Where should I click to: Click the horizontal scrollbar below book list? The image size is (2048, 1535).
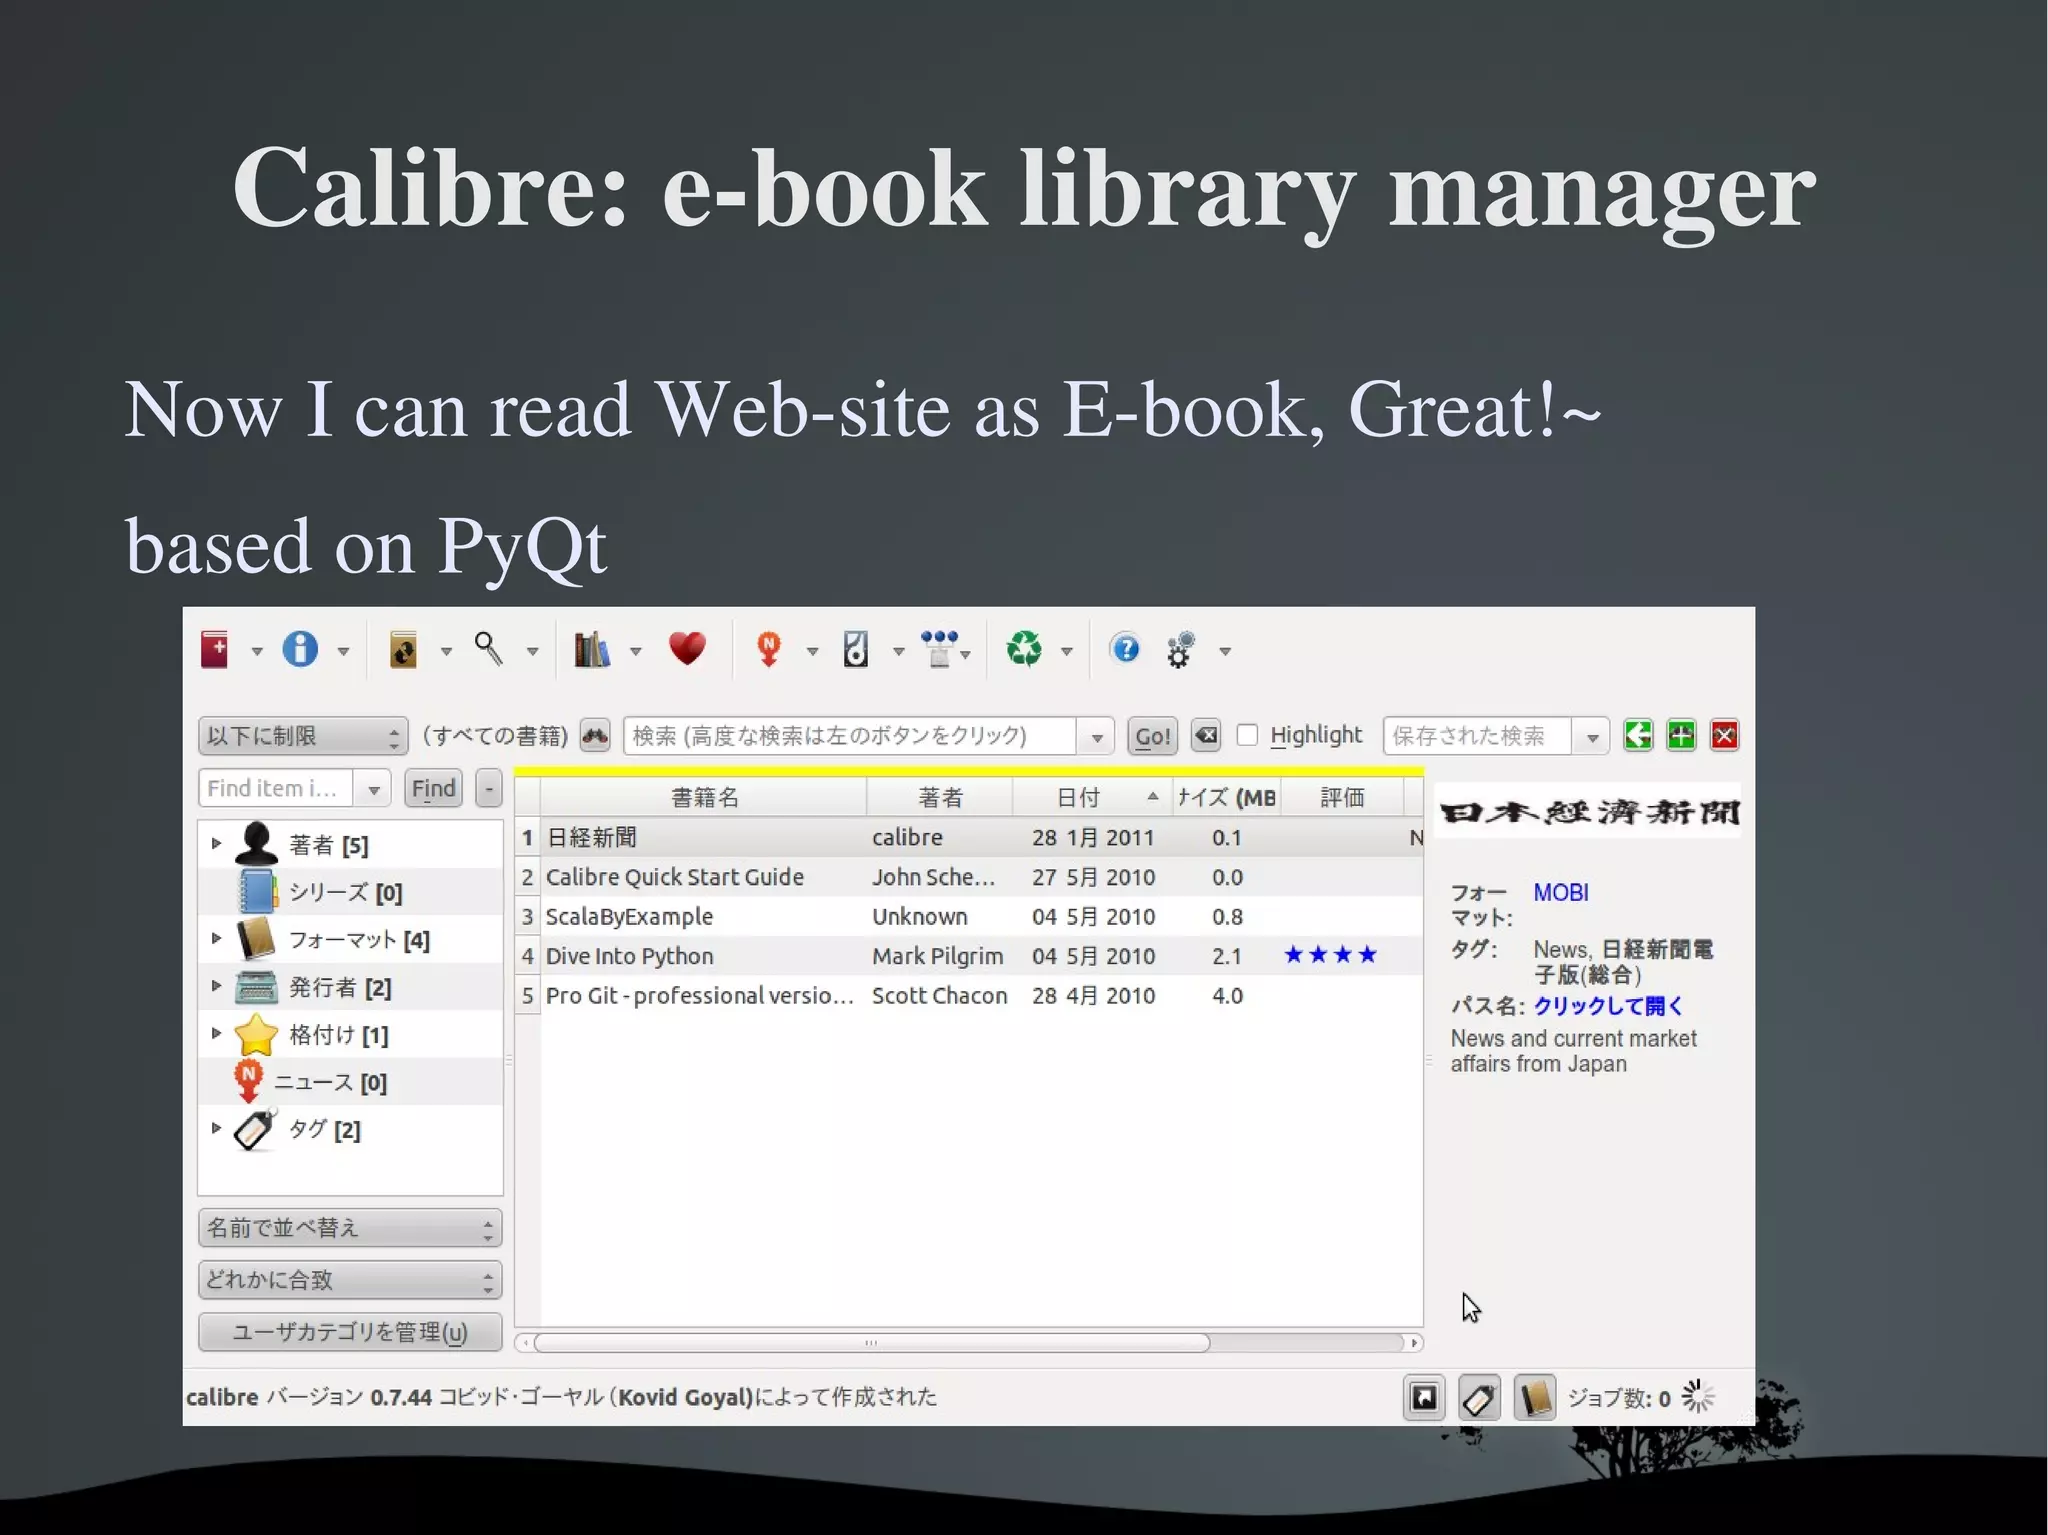[870, 1343]
